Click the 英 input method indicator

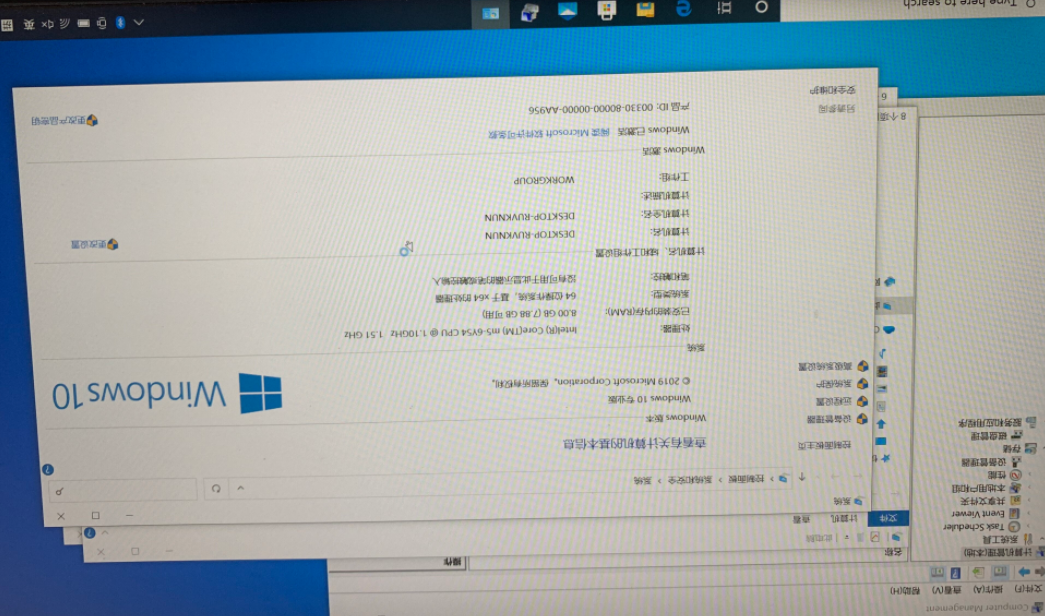point(29,24)
